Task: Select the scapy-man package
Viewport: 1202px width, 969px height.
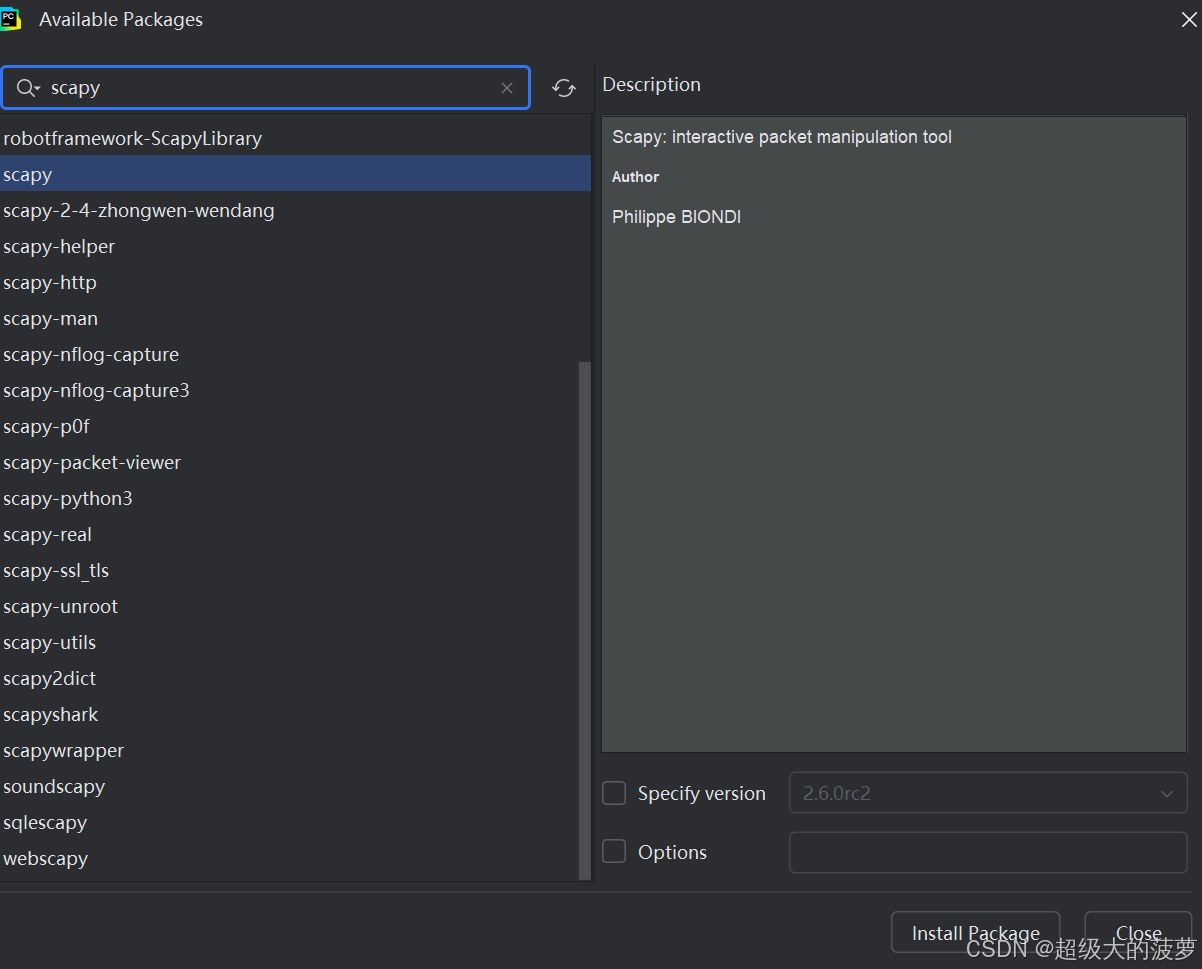Action: click(x=295, y=318)
